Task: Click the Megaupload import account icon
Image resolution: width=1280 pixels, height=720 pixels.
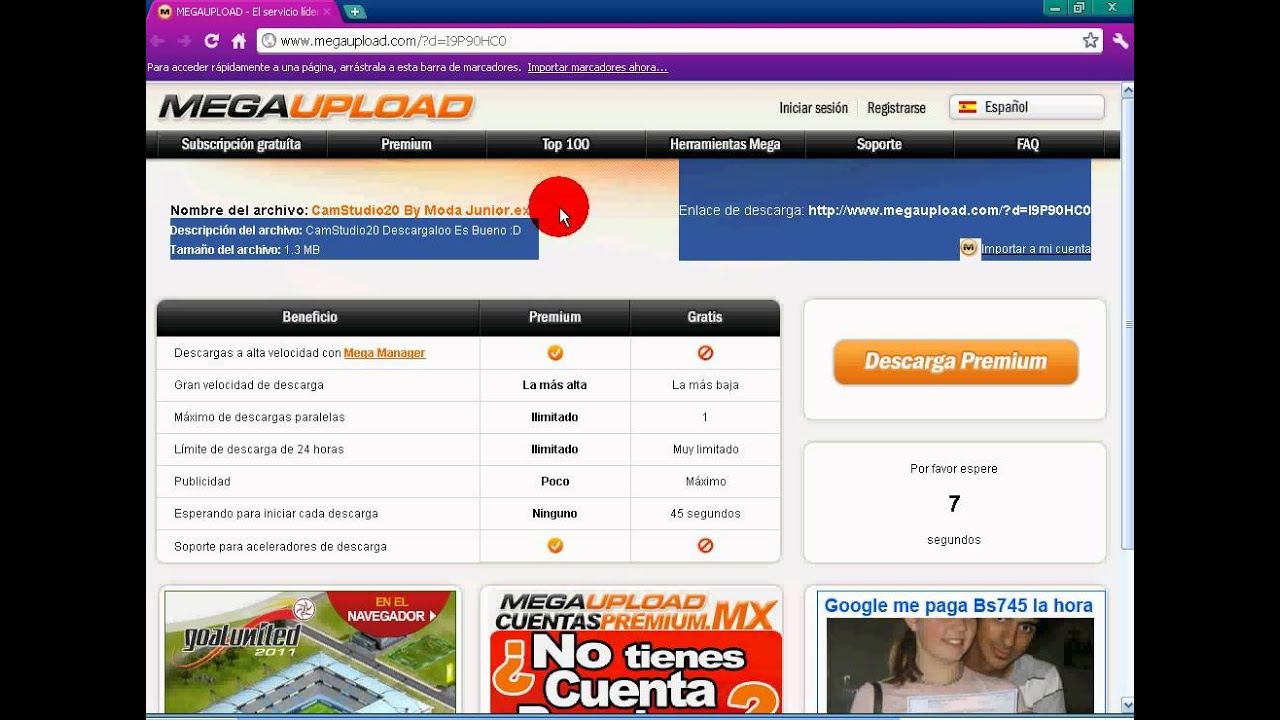Action: [969, 248]
